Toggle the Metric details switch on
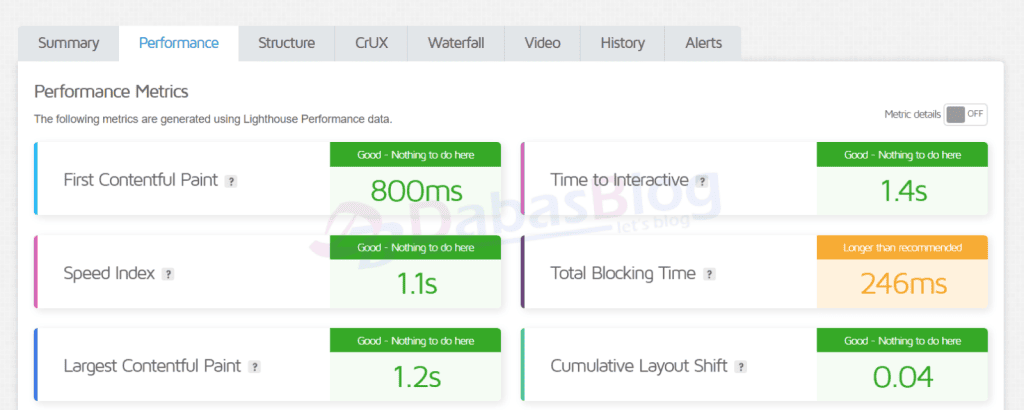 pos(965,115)
